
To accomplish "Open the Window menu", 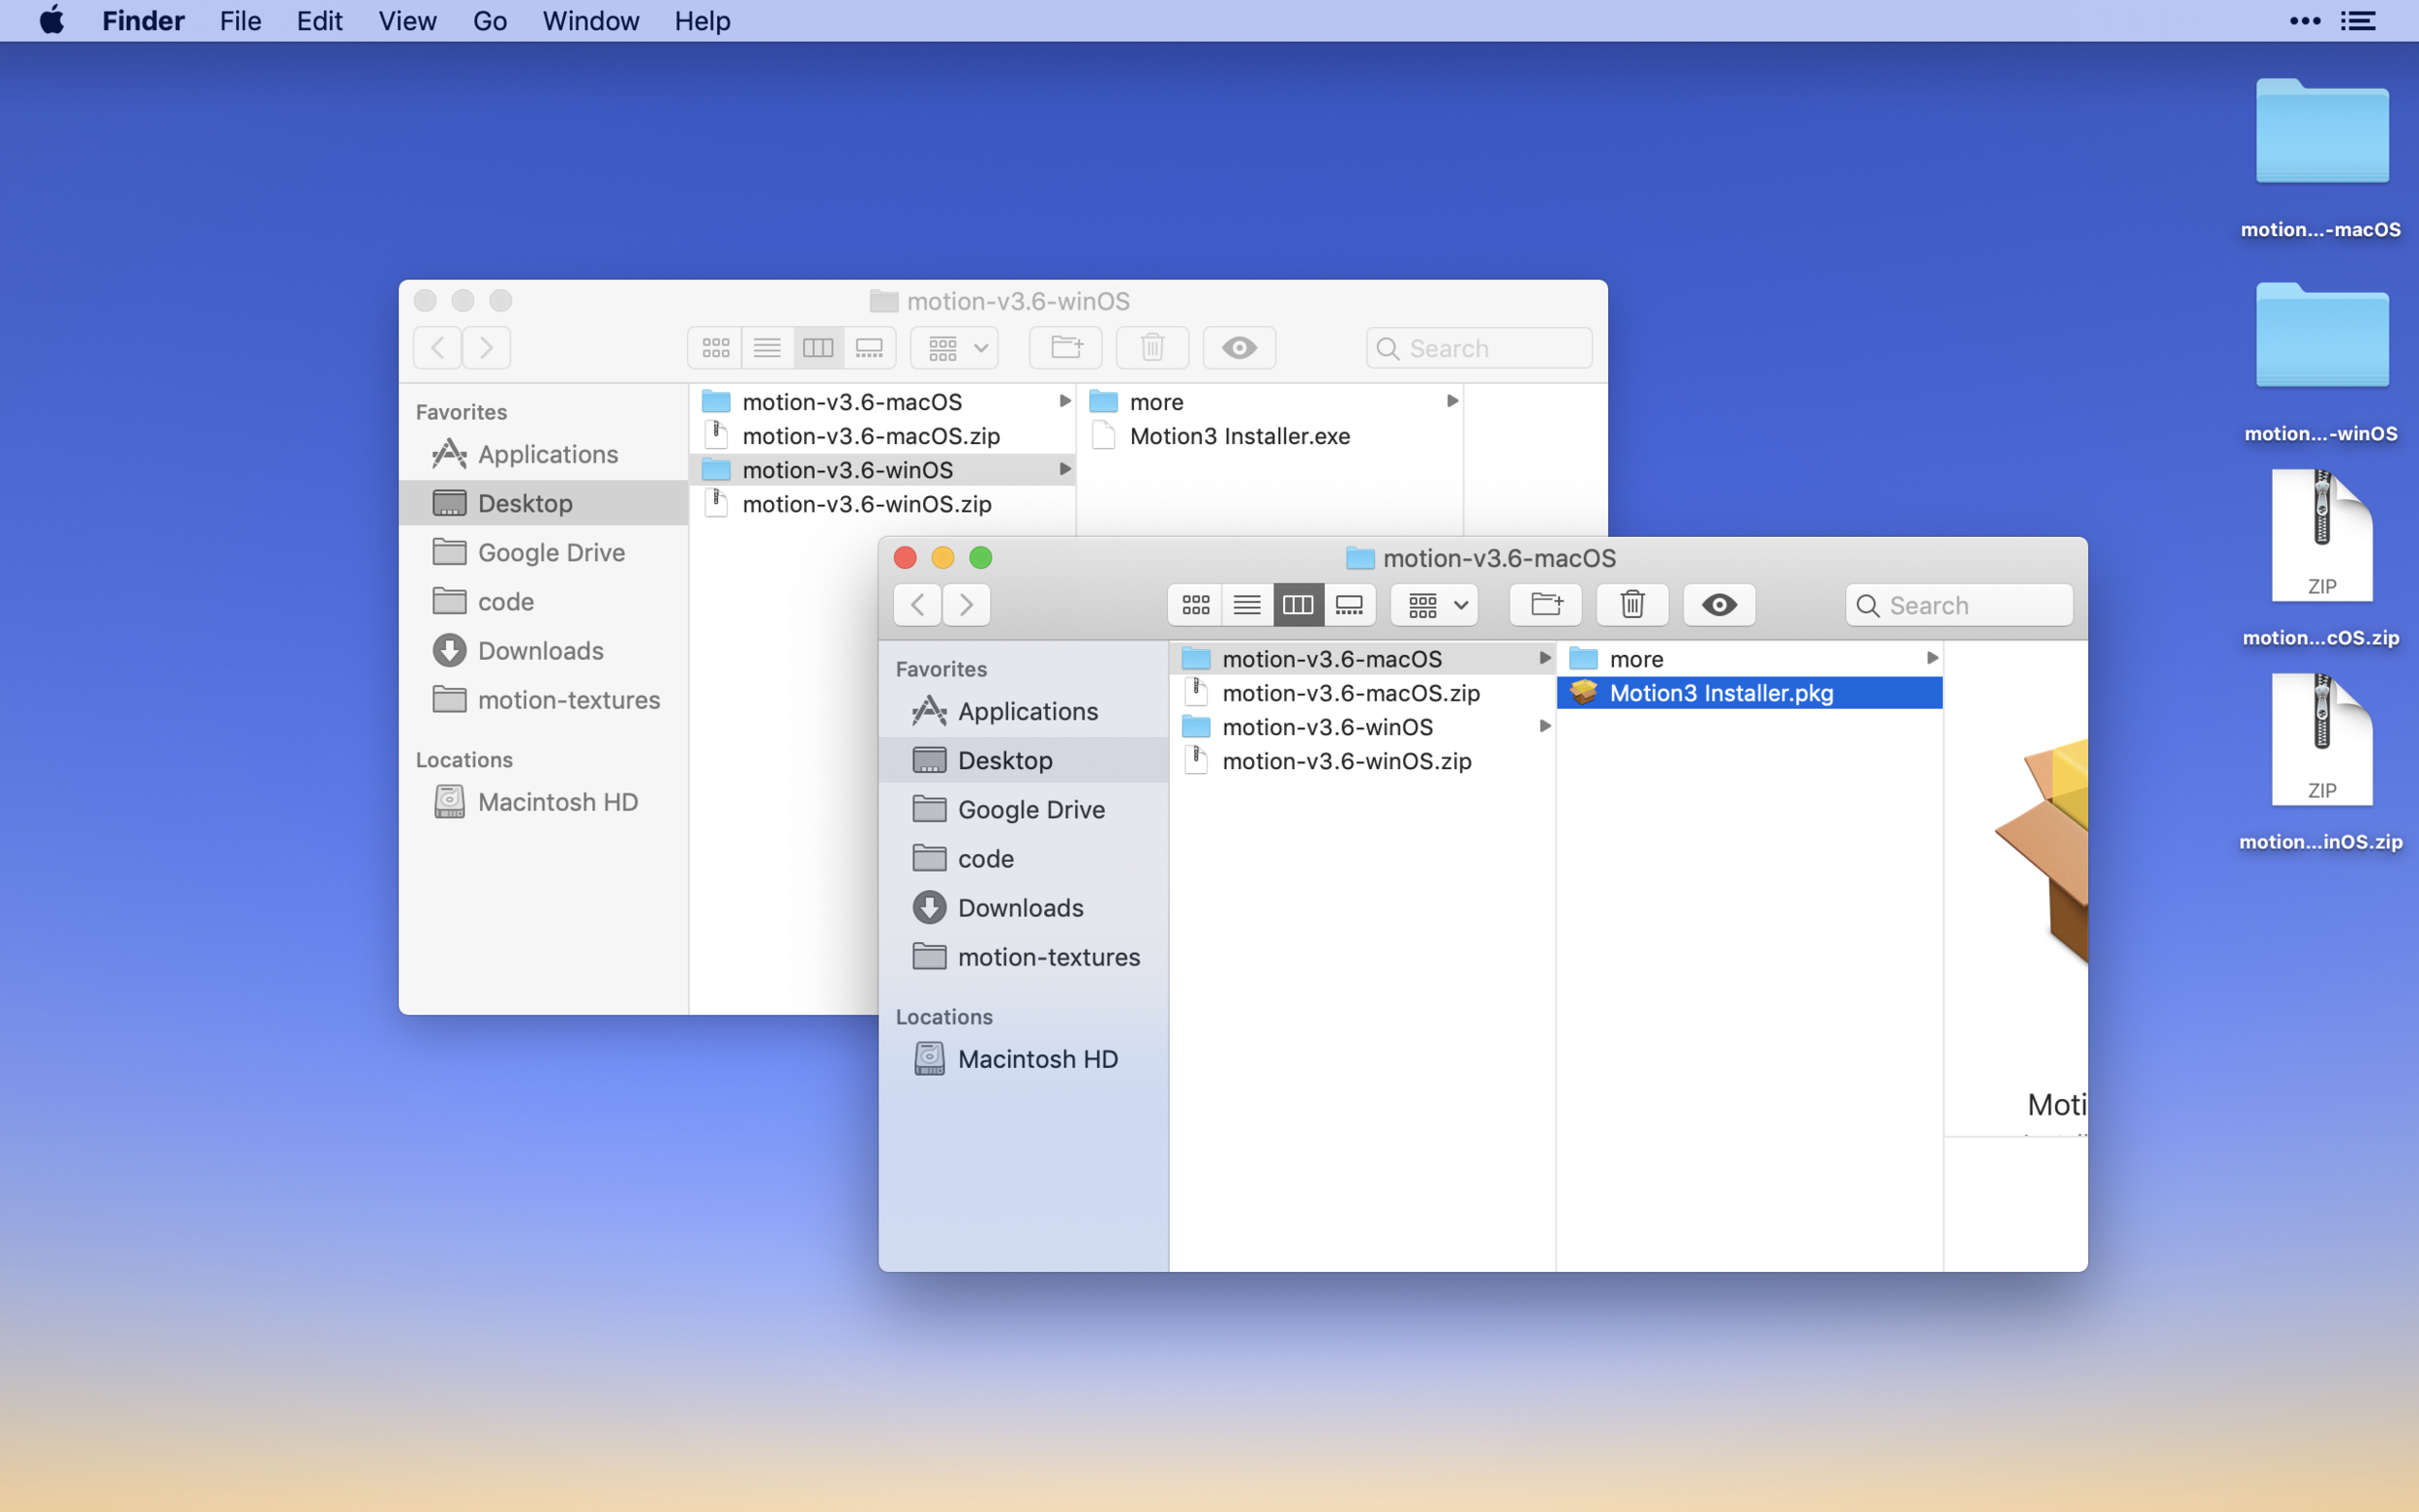I will (x=590, y=20).
